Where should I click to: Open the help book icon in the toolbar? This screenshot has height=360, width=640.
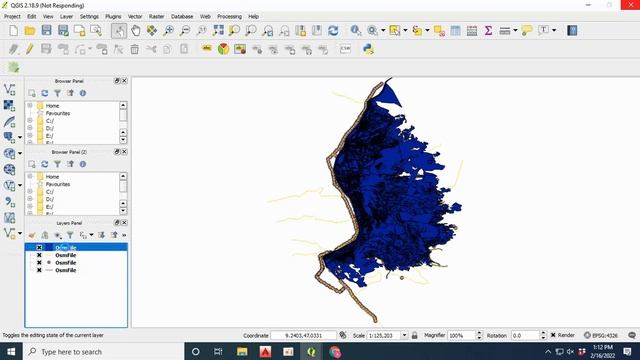pyautogui.click(x=572, y=31)
